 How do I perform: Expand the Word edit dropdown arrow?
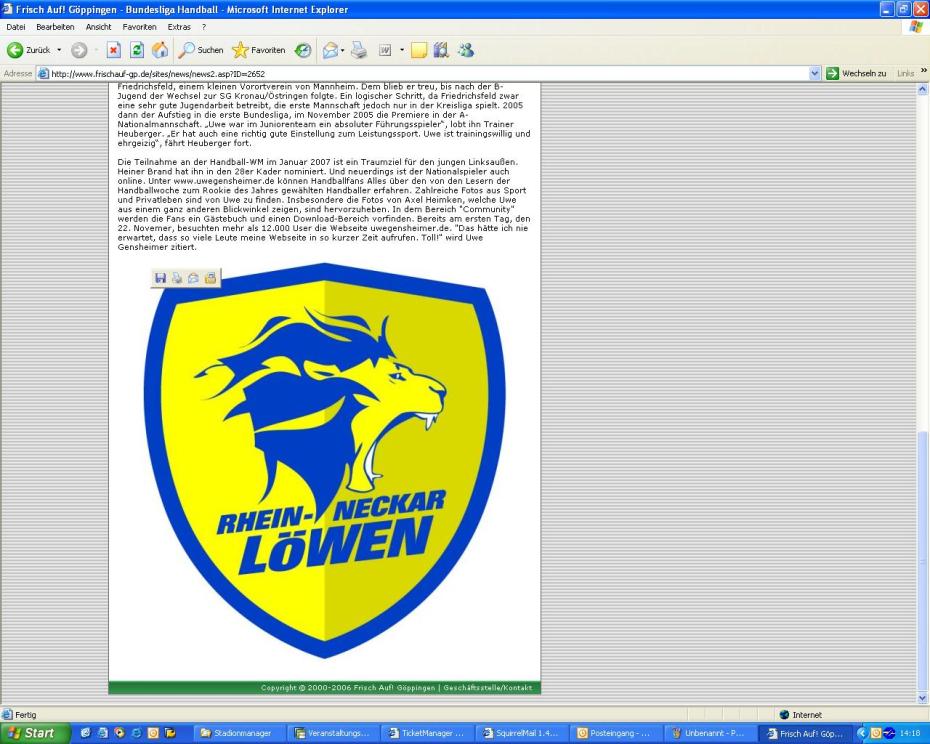[402, 50]
